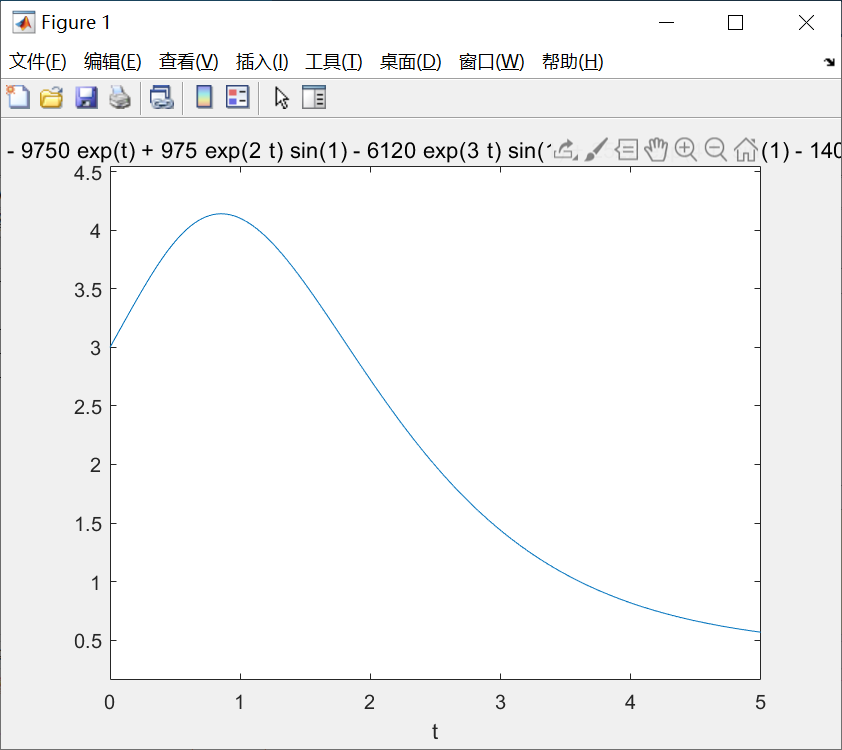The width and height of the screenshot is (842, 750).
Task: Insert a colorbar from the toolbar
Action: [204, 98]
